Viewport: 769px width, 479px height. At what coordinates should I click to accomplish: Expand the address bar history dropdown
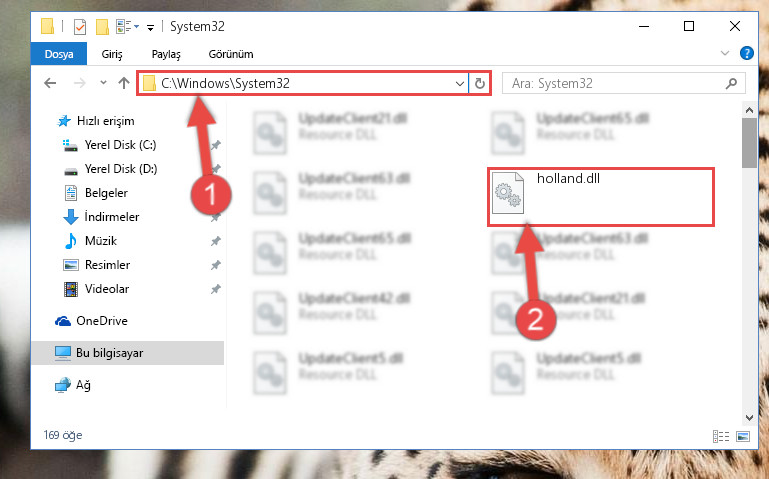click(460, 84)
